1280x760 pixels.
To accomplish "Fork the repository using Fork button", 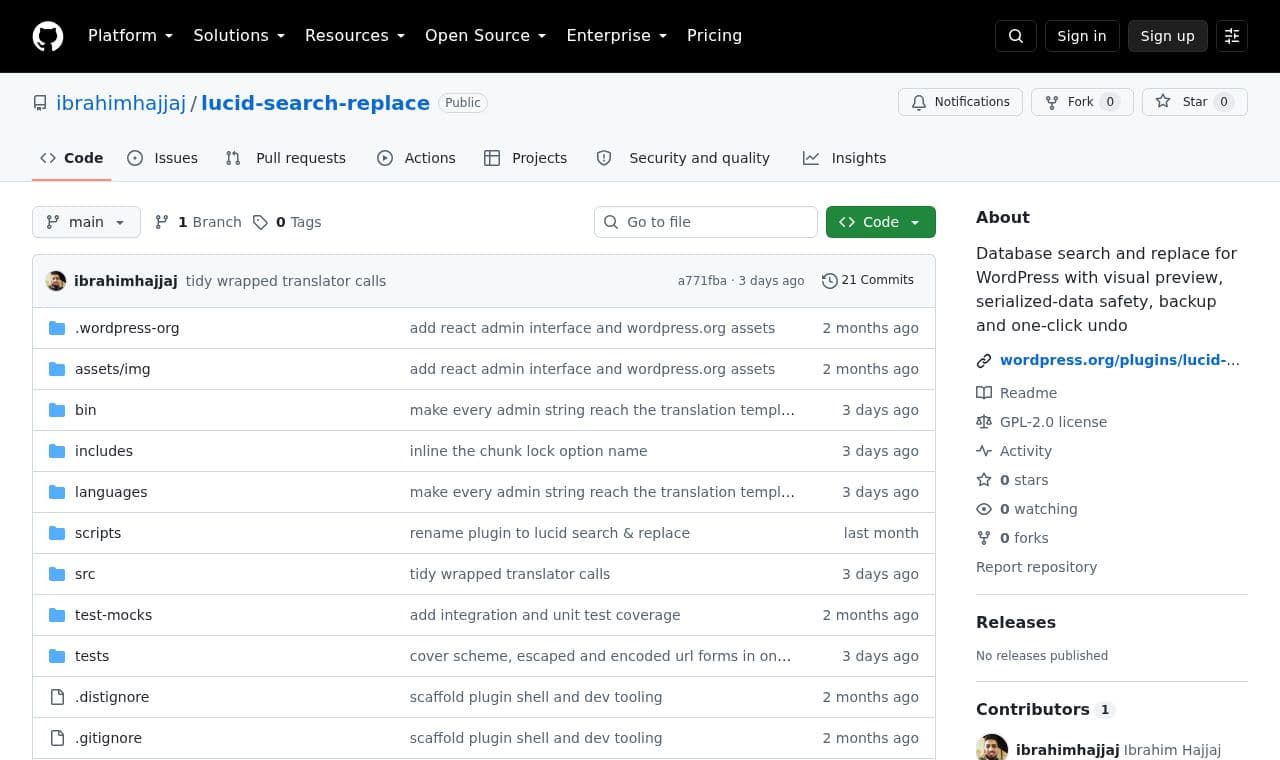I will click(1082, 102).
